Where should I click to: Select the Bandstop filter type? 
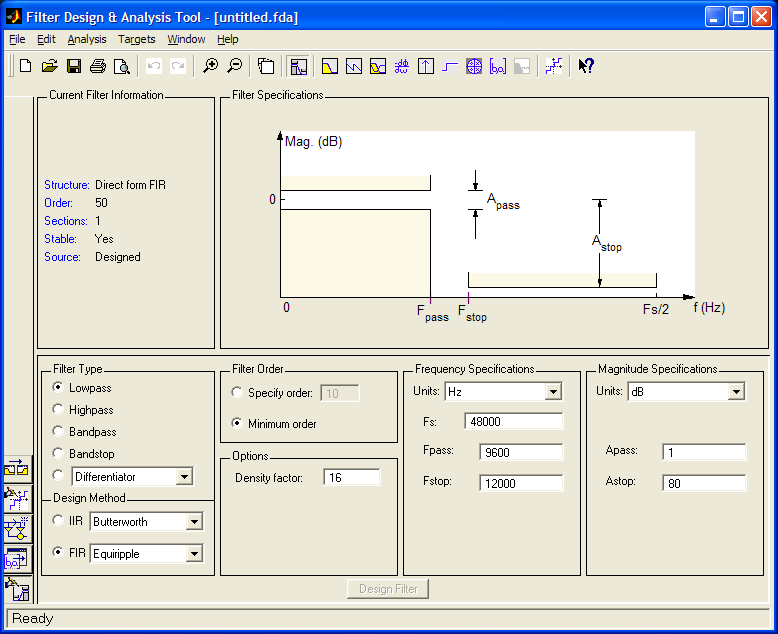click(x=58, y=453)
